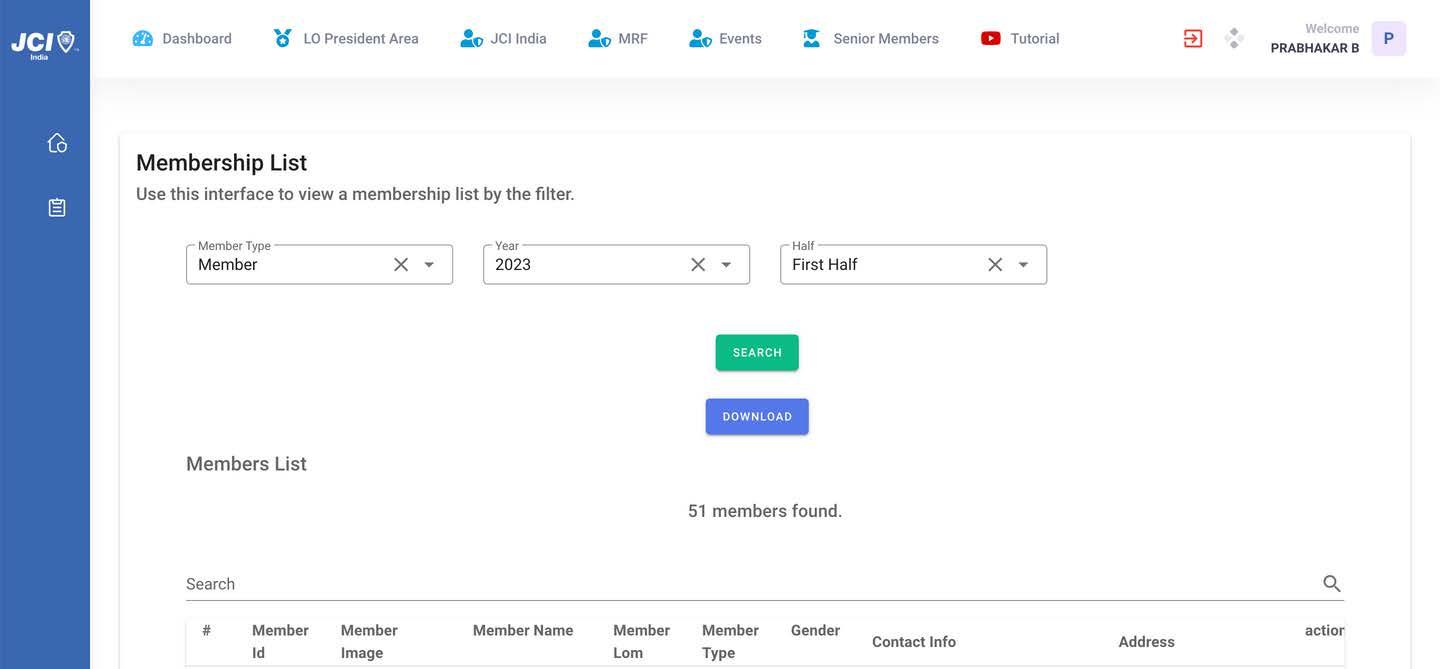Click the red logout icon
Viewport: 1440px width, 669px height.
click(1193, 38)
